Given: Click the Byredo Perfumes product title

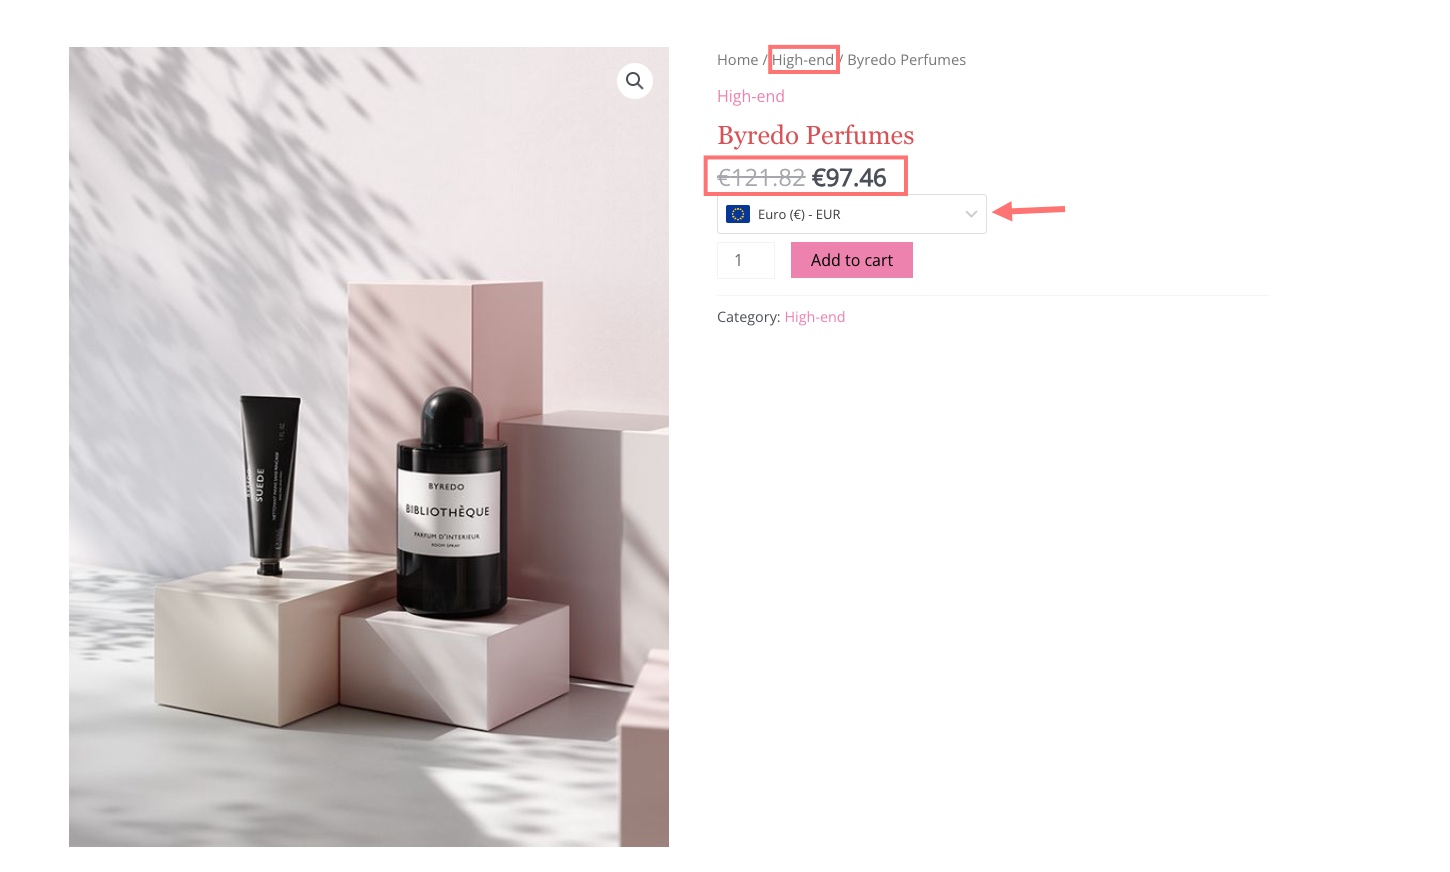Looking at the screenshot, I should (x=816, y=135).
